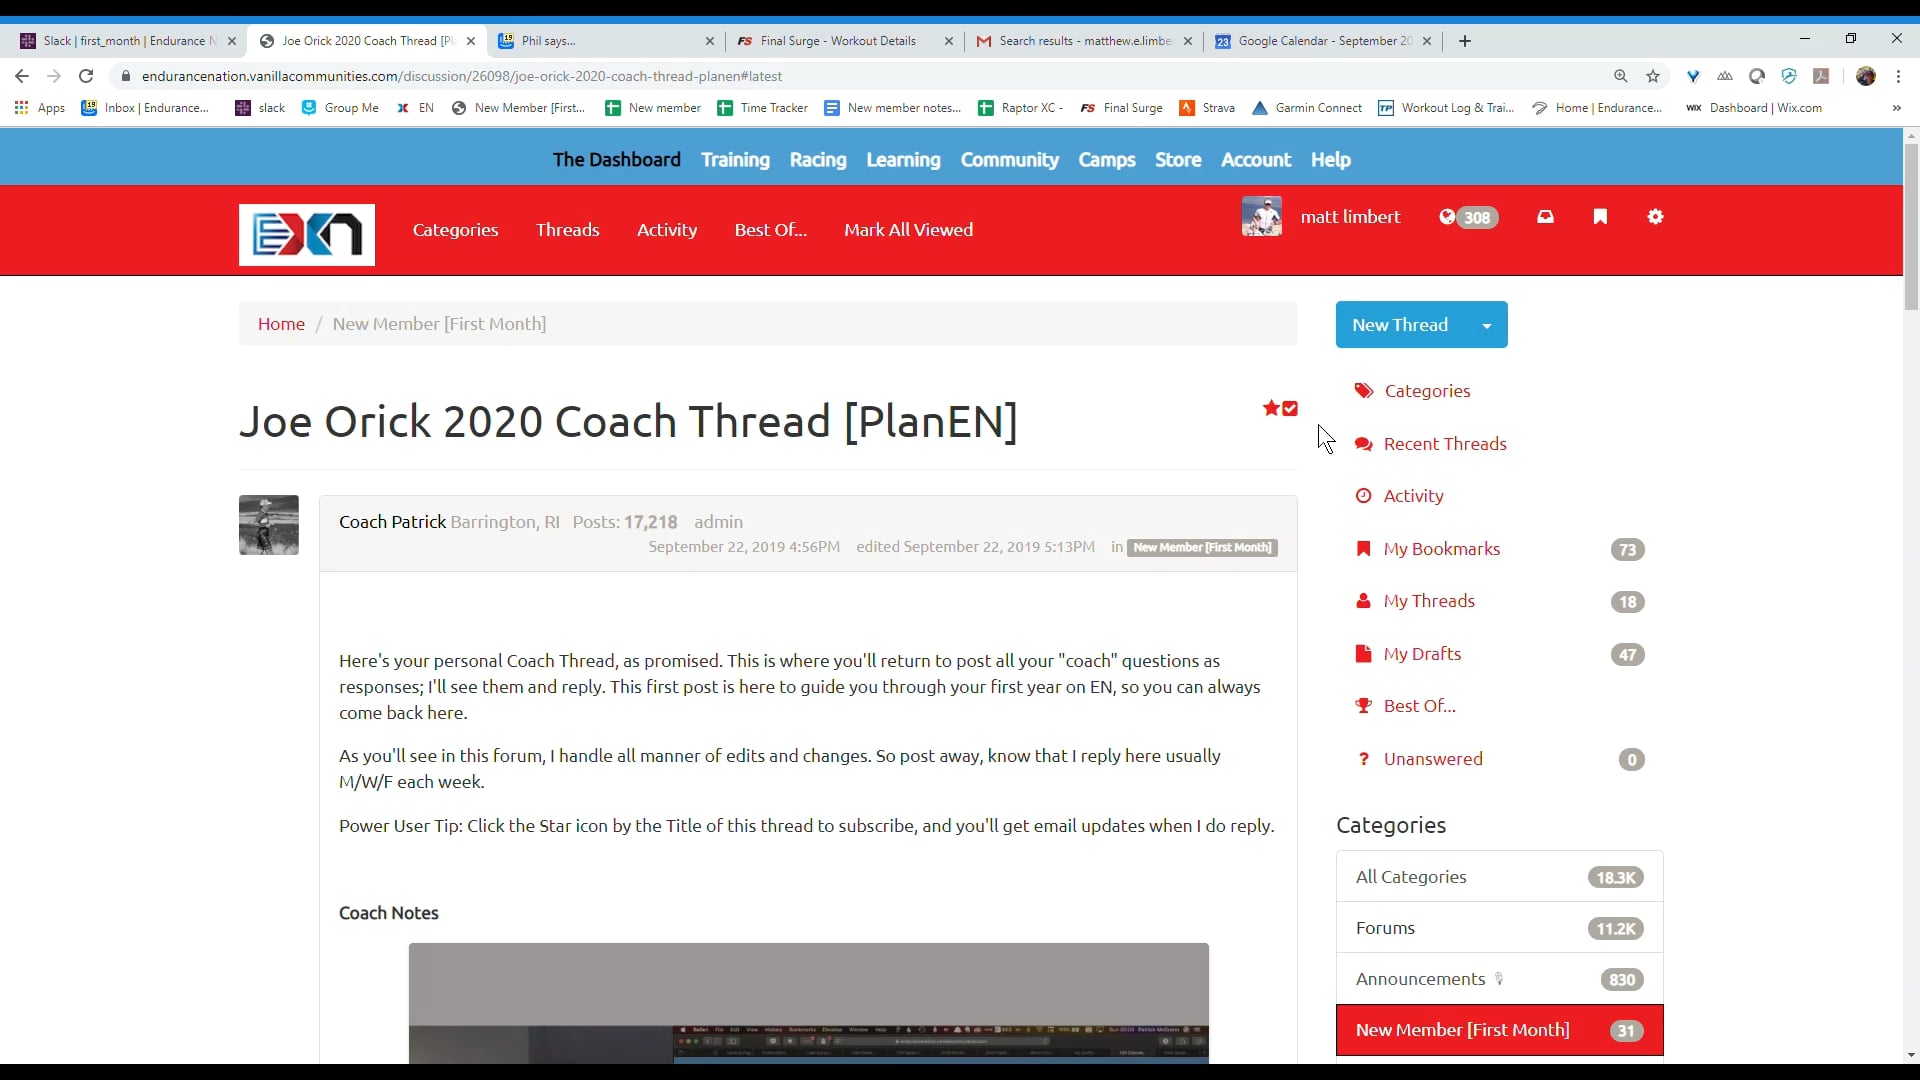This screenshot has height=1080, width=1920.
Task: Go to Home in the breadcrumb
Action: click(x=281, y=324)
